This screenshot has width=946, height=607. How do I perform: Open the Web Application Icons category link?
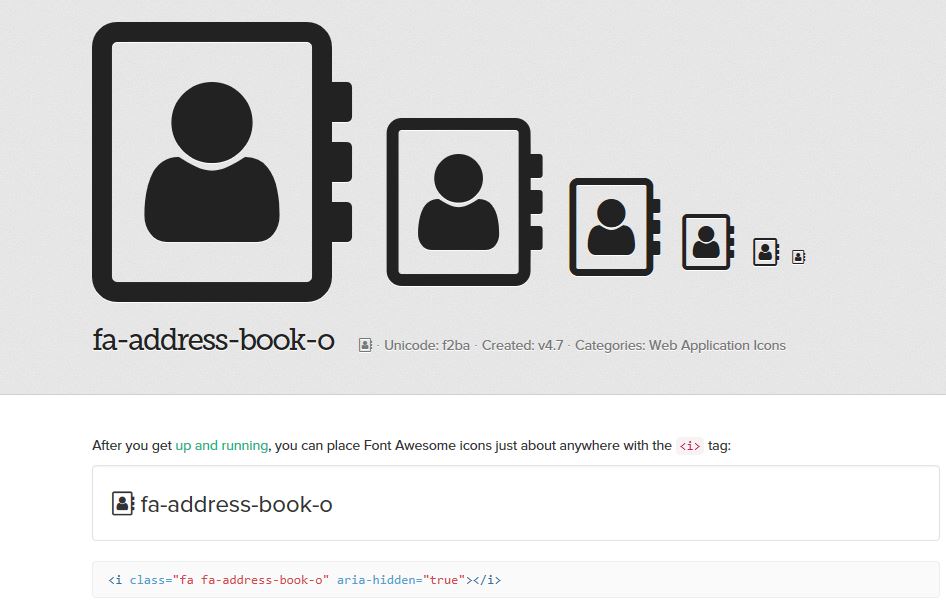(x=717, y=345)
